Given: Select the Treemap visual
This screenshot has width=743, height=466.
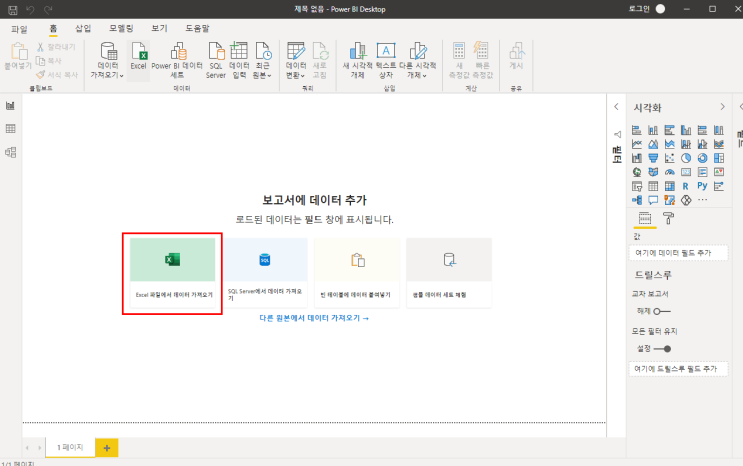Looking at the screenshot, I should coord(719,158).
